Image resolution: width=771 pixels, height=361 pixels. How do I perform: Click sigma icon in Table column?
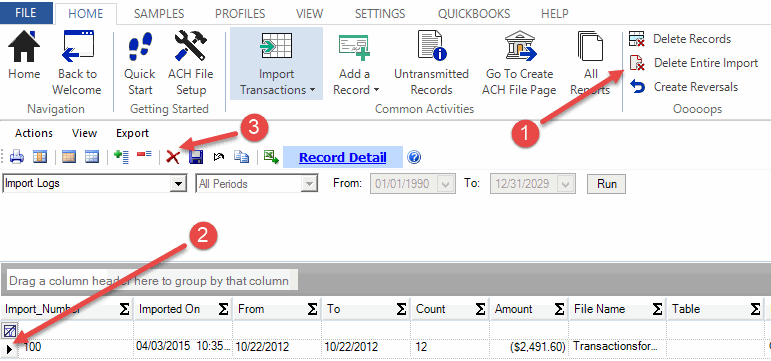[x=756, y=309]
